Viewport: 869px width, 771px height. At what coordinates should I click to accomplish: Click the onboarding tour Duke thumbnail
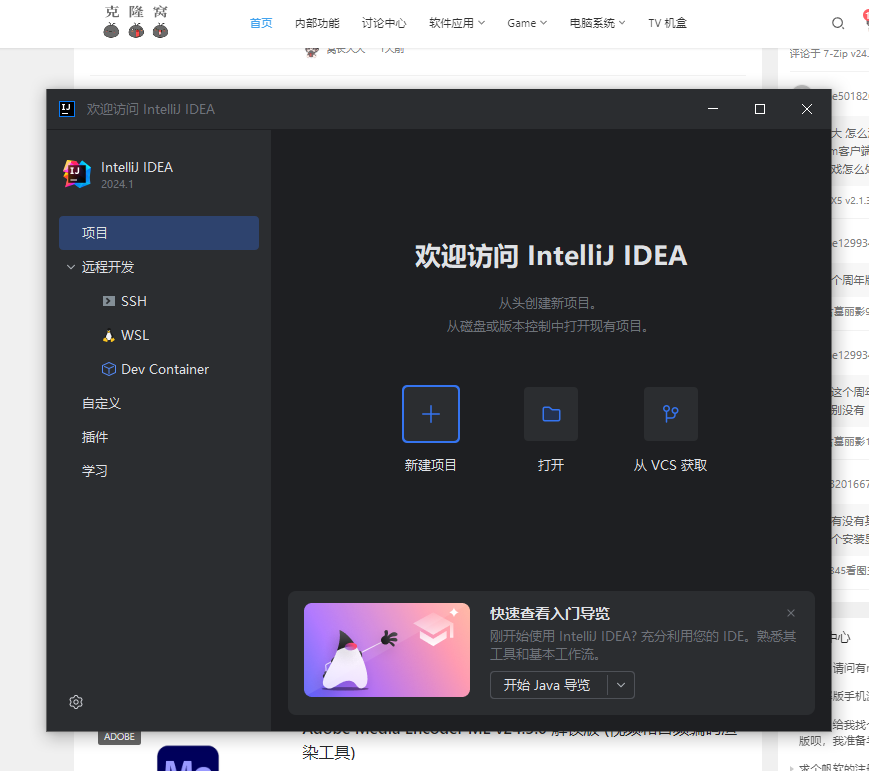pyautogui.click(x=387, y=650)
